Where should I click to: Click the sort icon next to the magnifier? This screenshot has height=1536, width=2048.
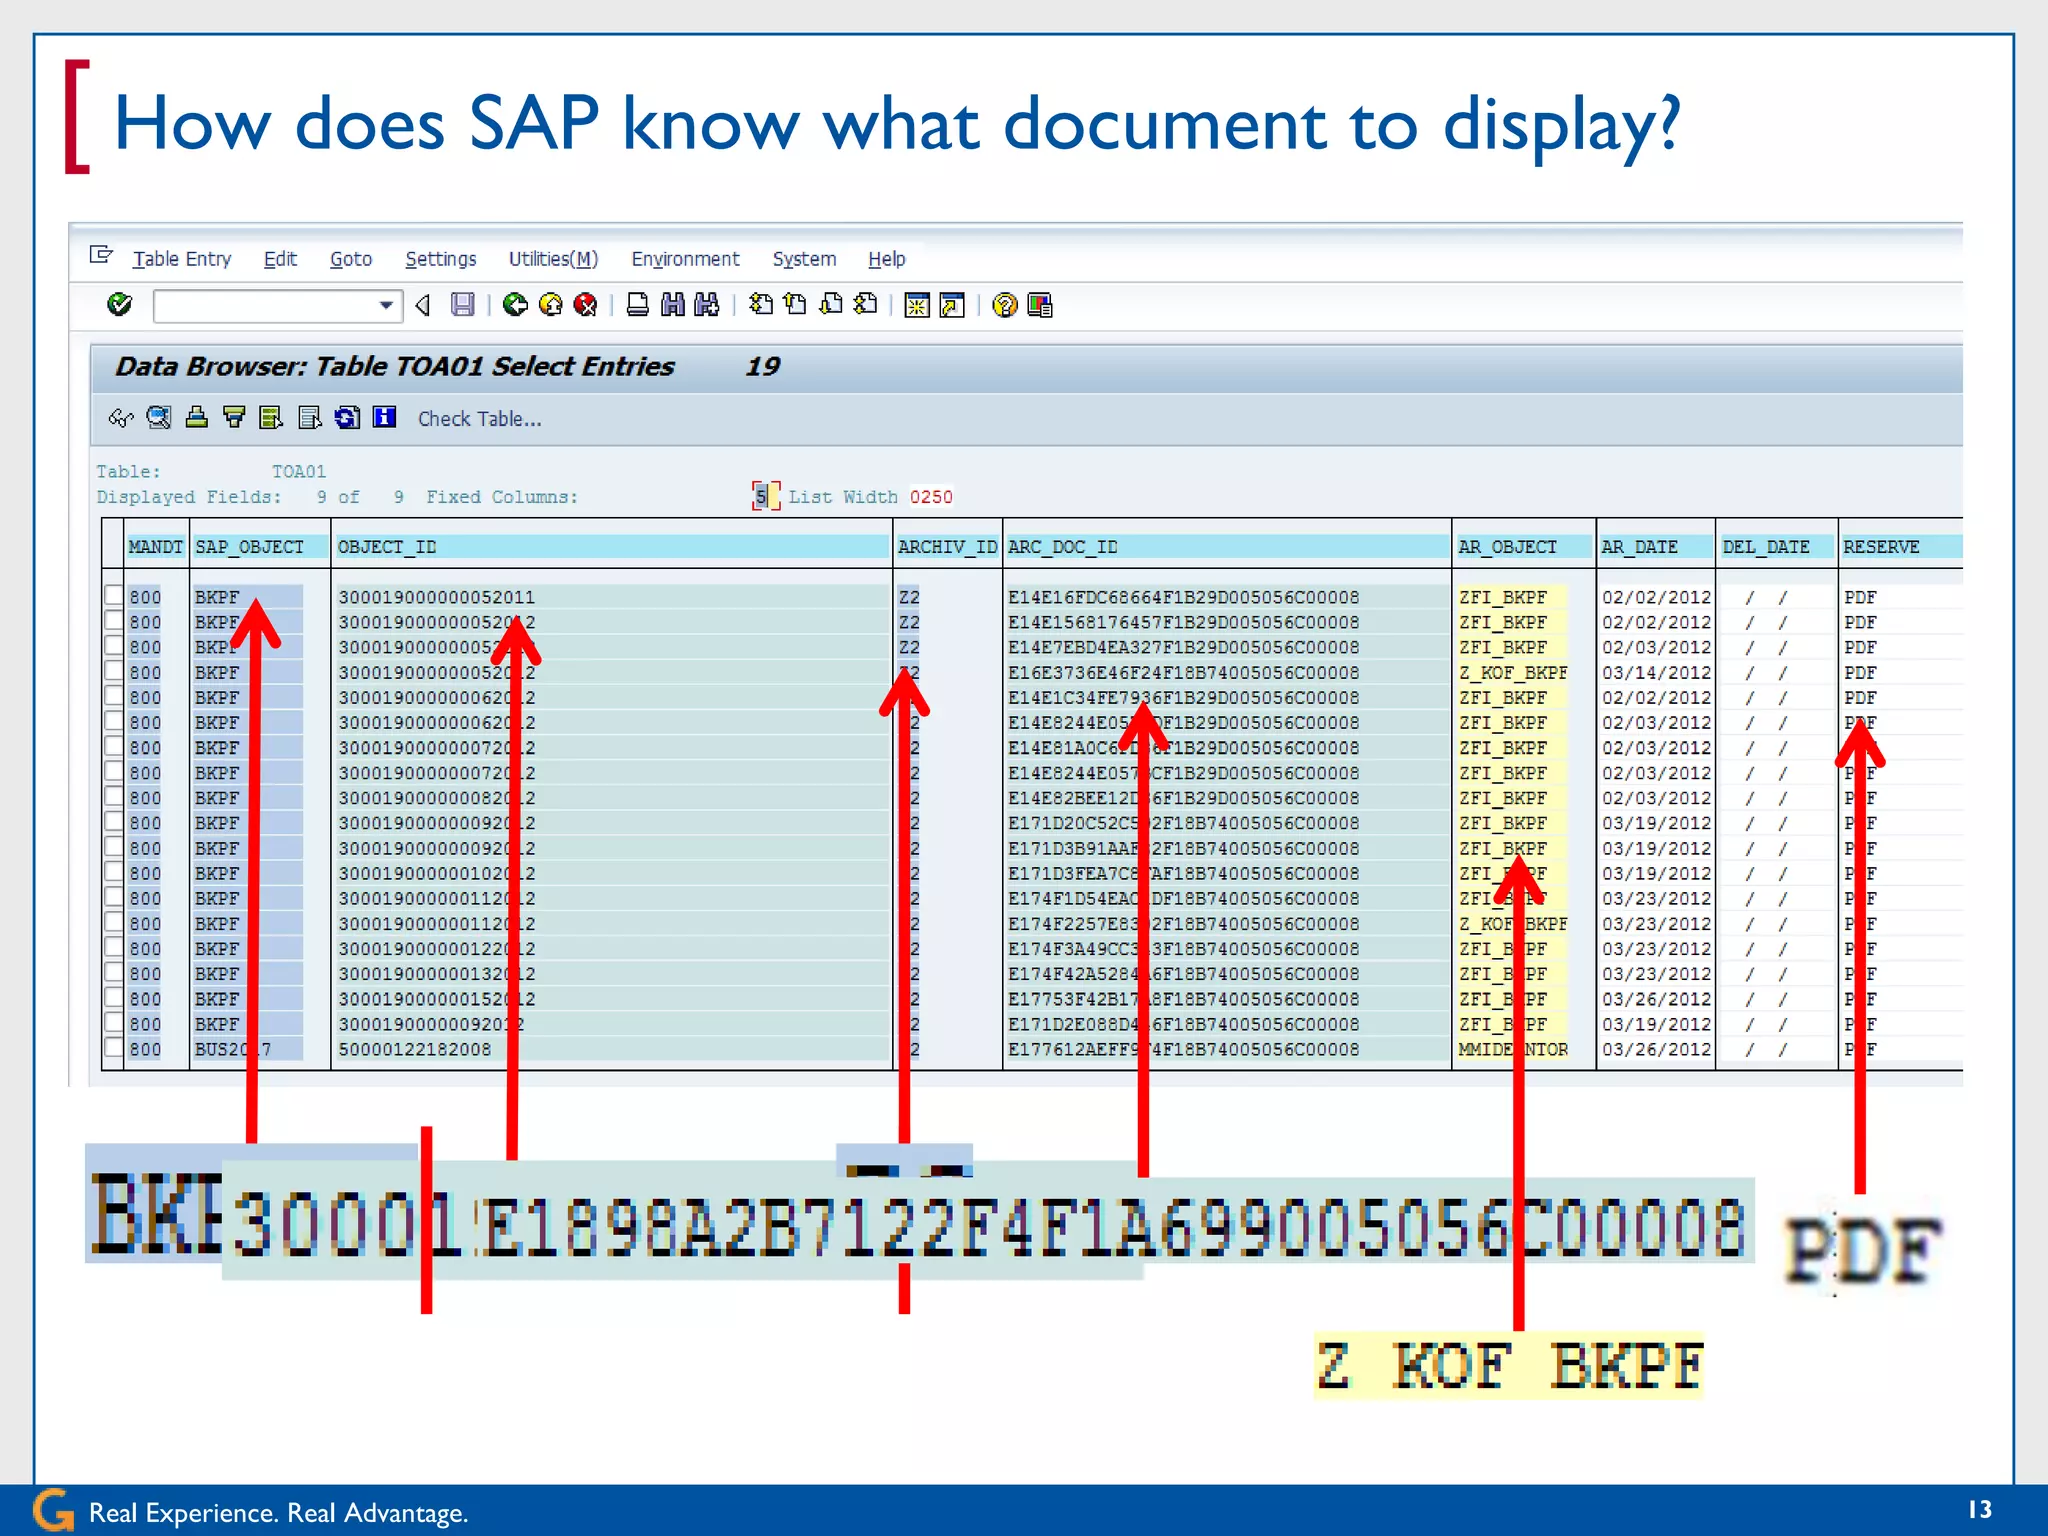197,418
